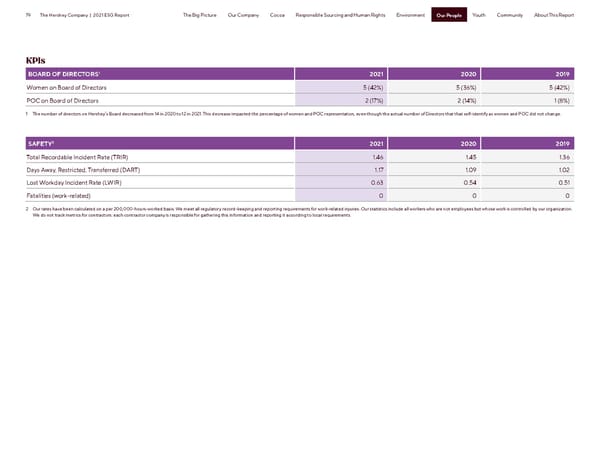Image resolution: width=600 pixels, height=463 pixels.
Task: Go to the Community tab
Action: click(513, 15)
